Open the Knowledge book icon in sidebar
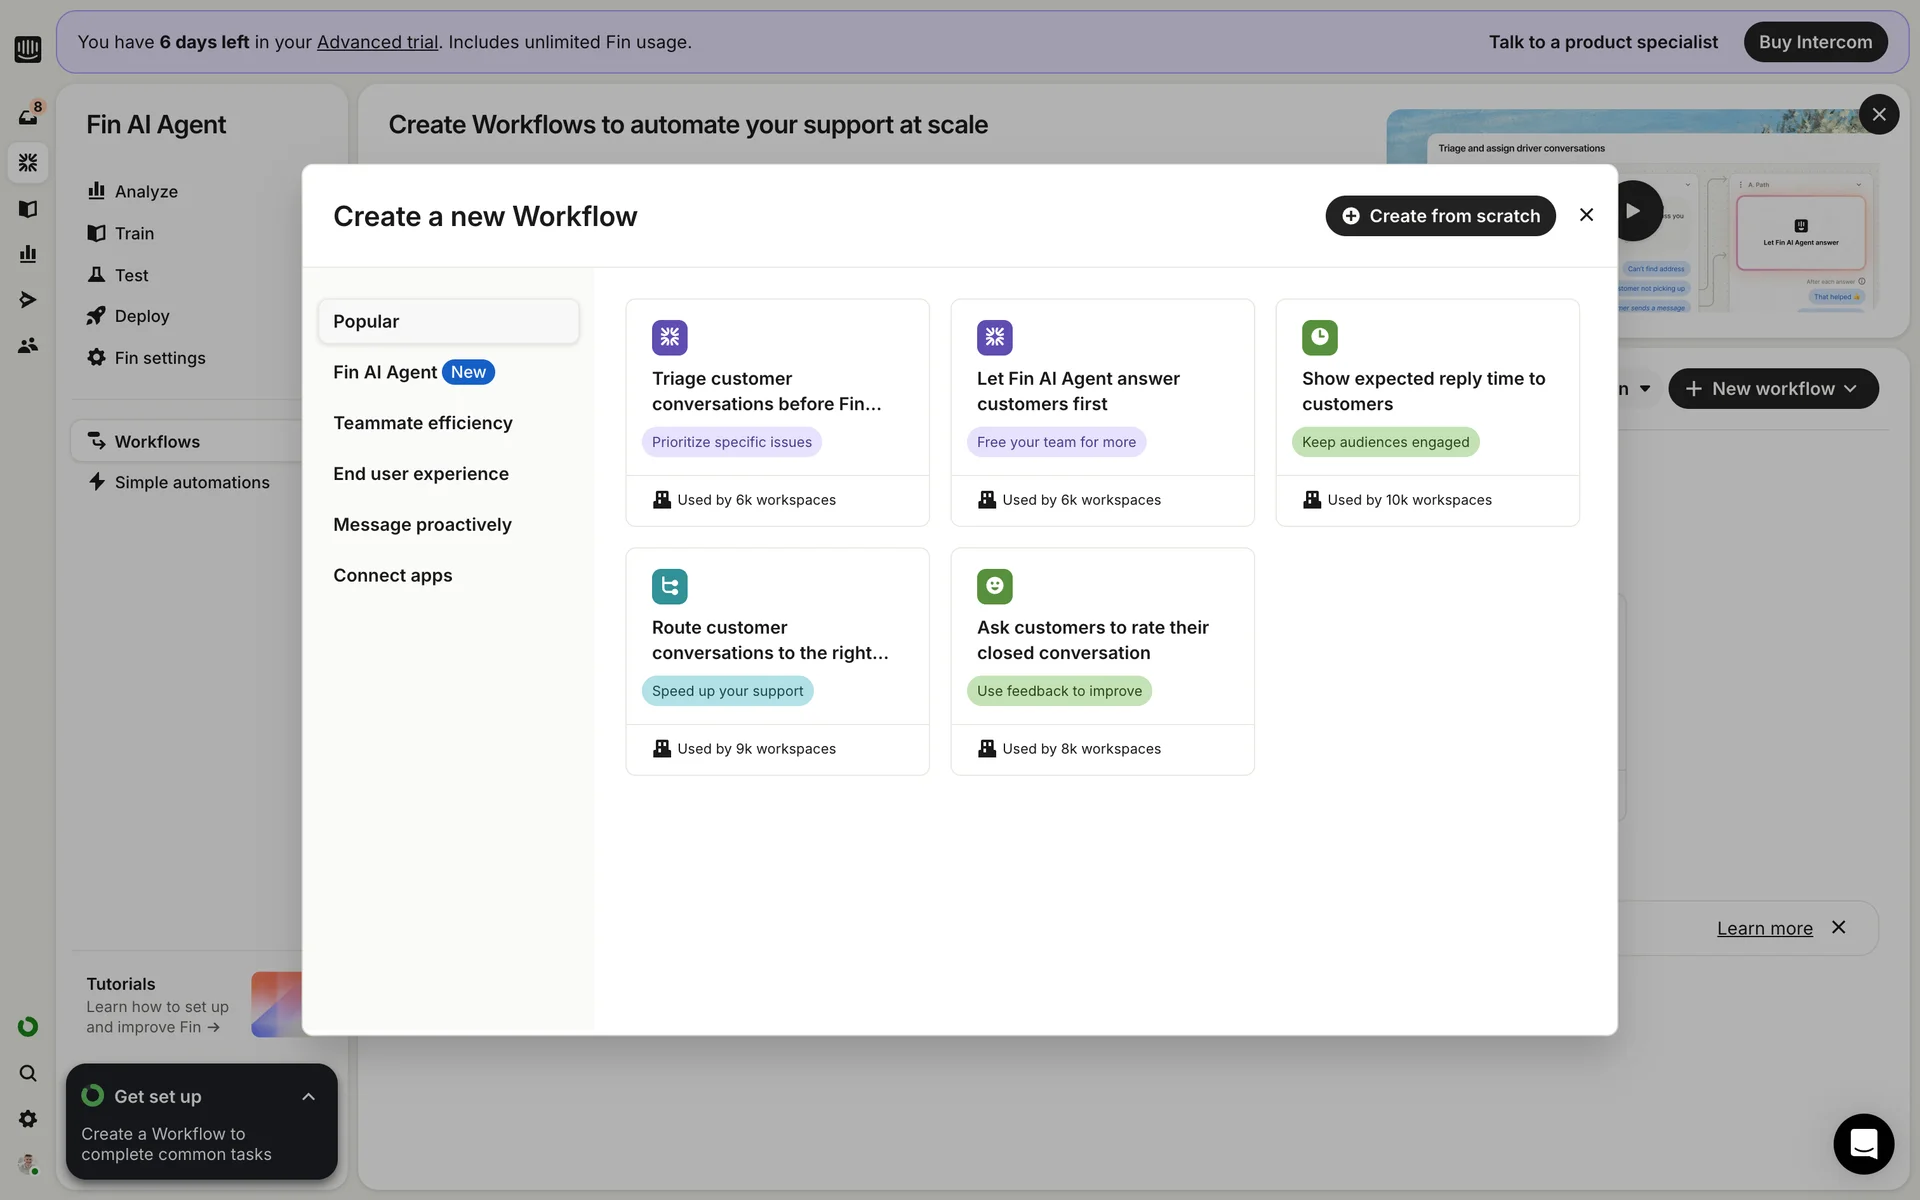This screenshot has height=1200, width=1920. coord(28,208)
